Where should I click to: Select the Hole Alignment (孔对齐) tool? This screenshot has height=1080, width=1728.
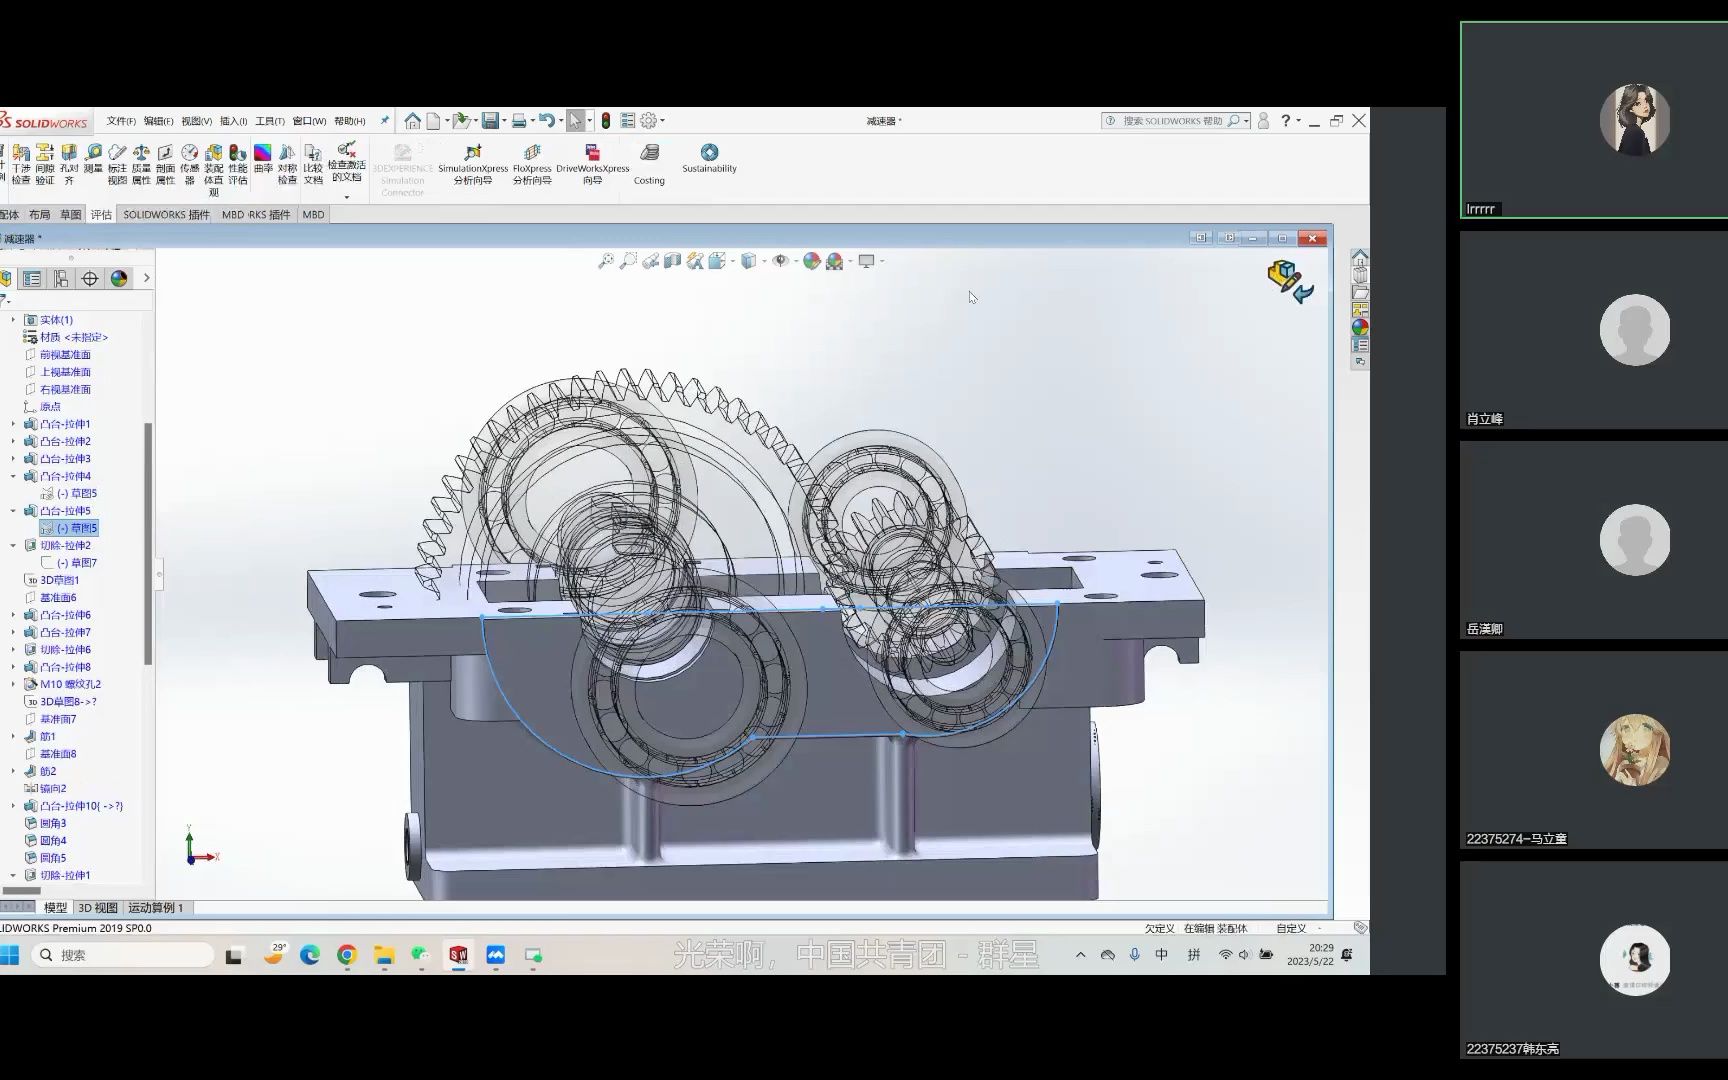(x=69, y=164)
